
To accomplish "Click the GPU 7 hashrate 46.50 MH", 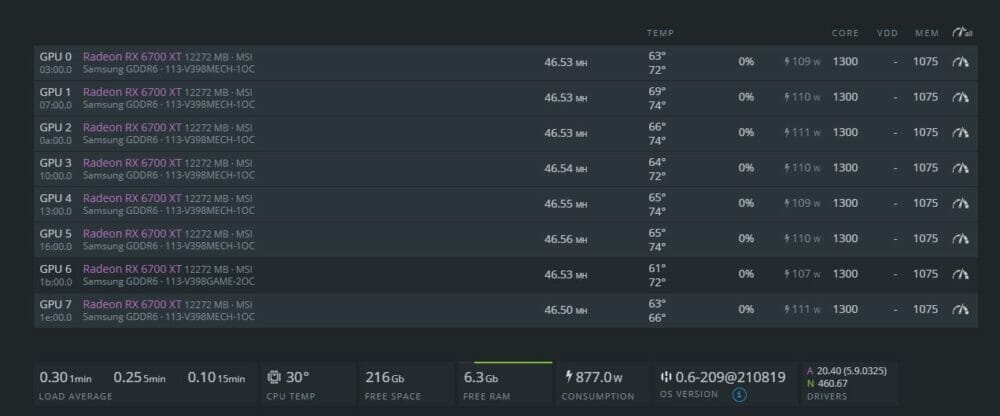I will pyautogui.click(x=565, y=309).
